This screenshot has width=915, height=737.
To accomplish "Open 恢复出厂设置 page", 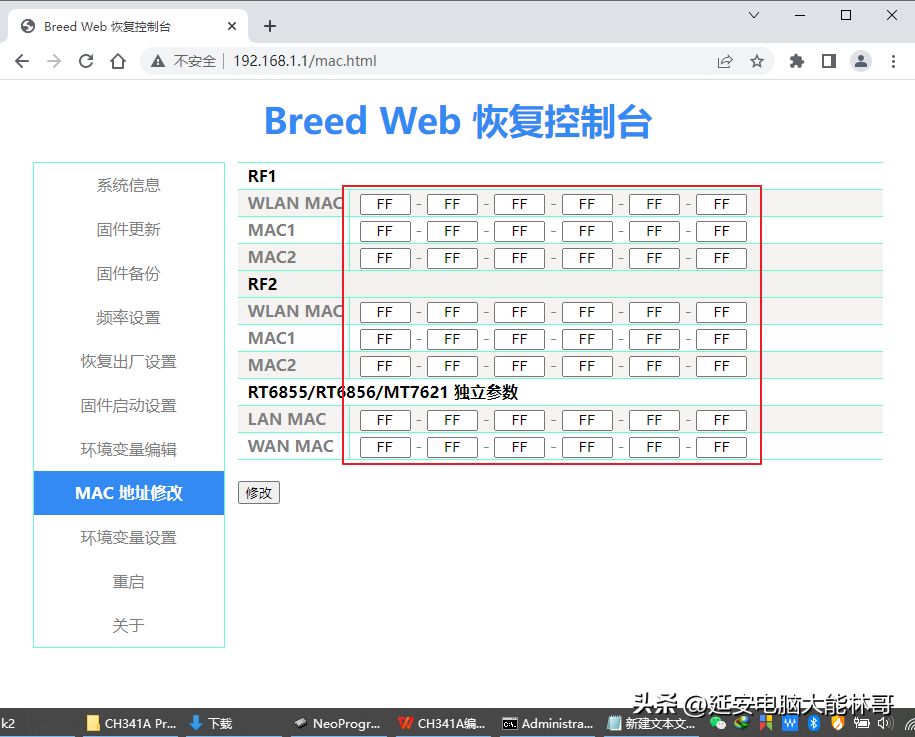I will coord(128,361).
